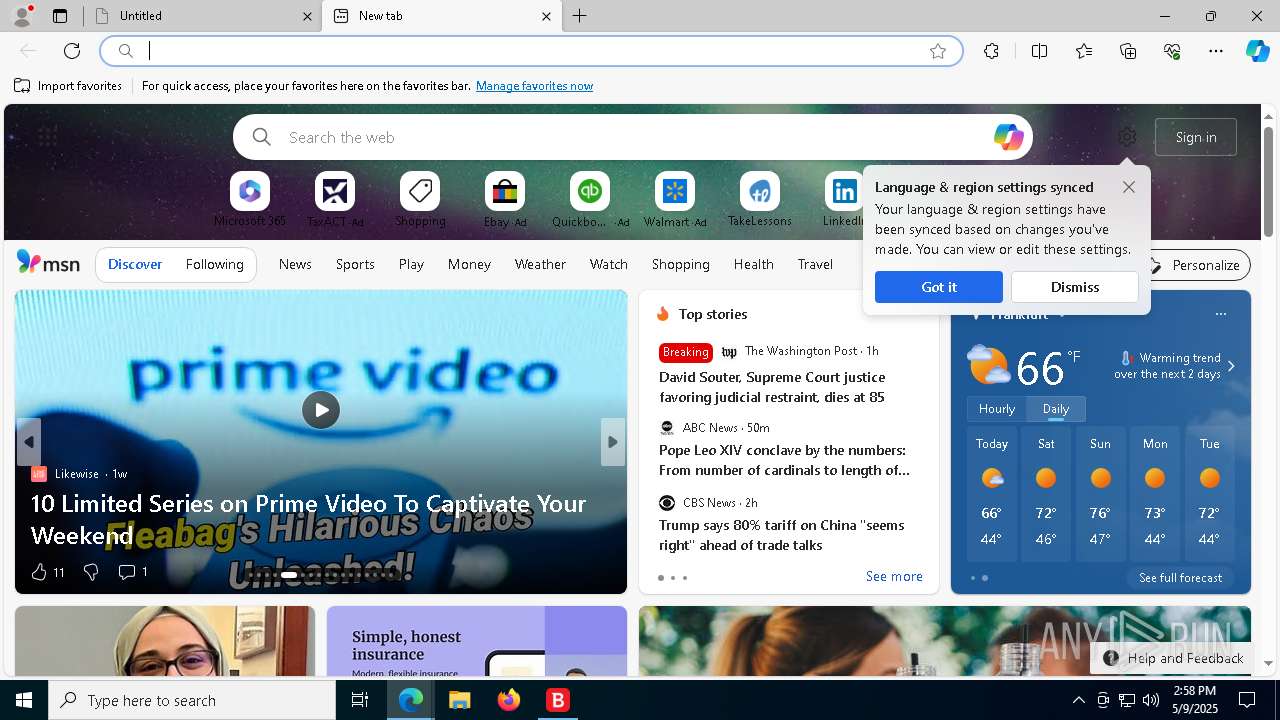Open the Shopping shortcut tile
1280x720 pixels.
420,200
